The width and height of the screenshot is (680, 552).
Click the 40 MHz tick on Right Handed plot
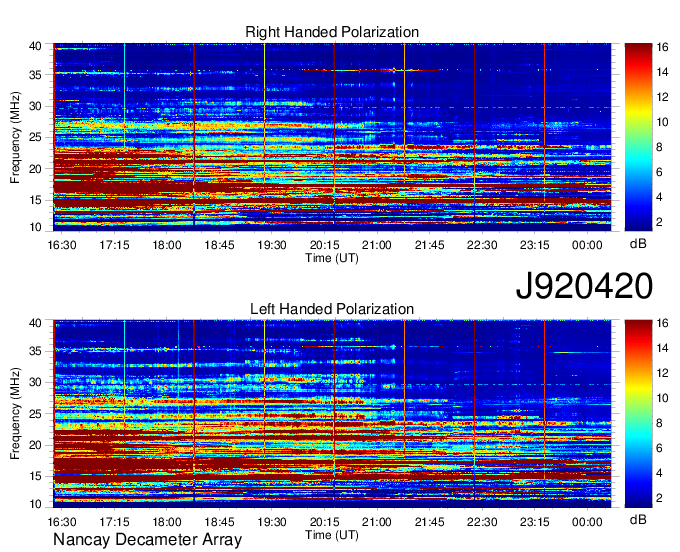35,46
